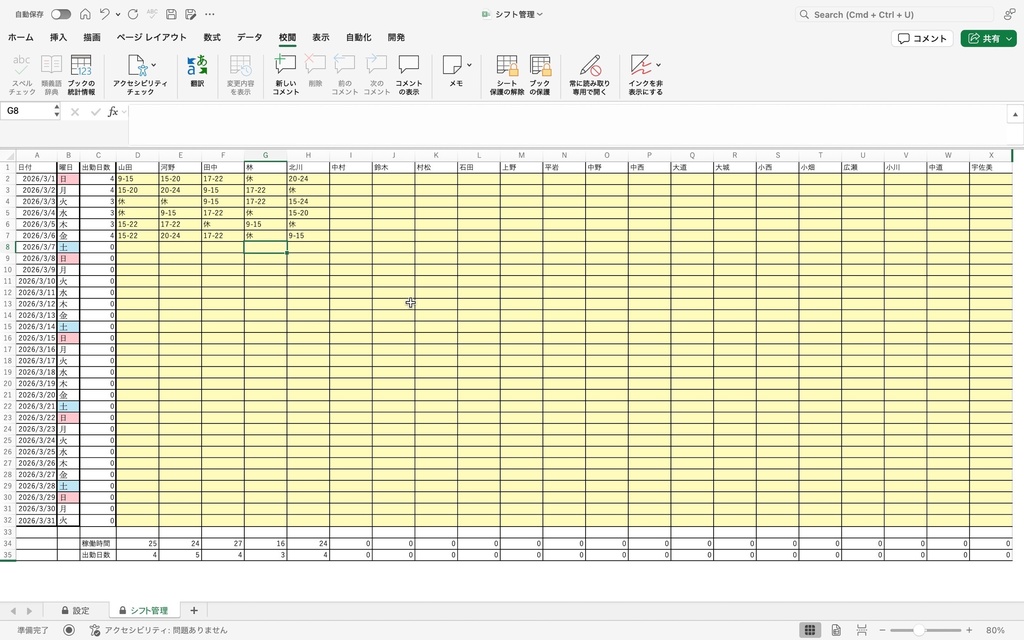Open the 挿入 ribbon tab
This screenshot has height=640, width=1024.
pos(58,37)
